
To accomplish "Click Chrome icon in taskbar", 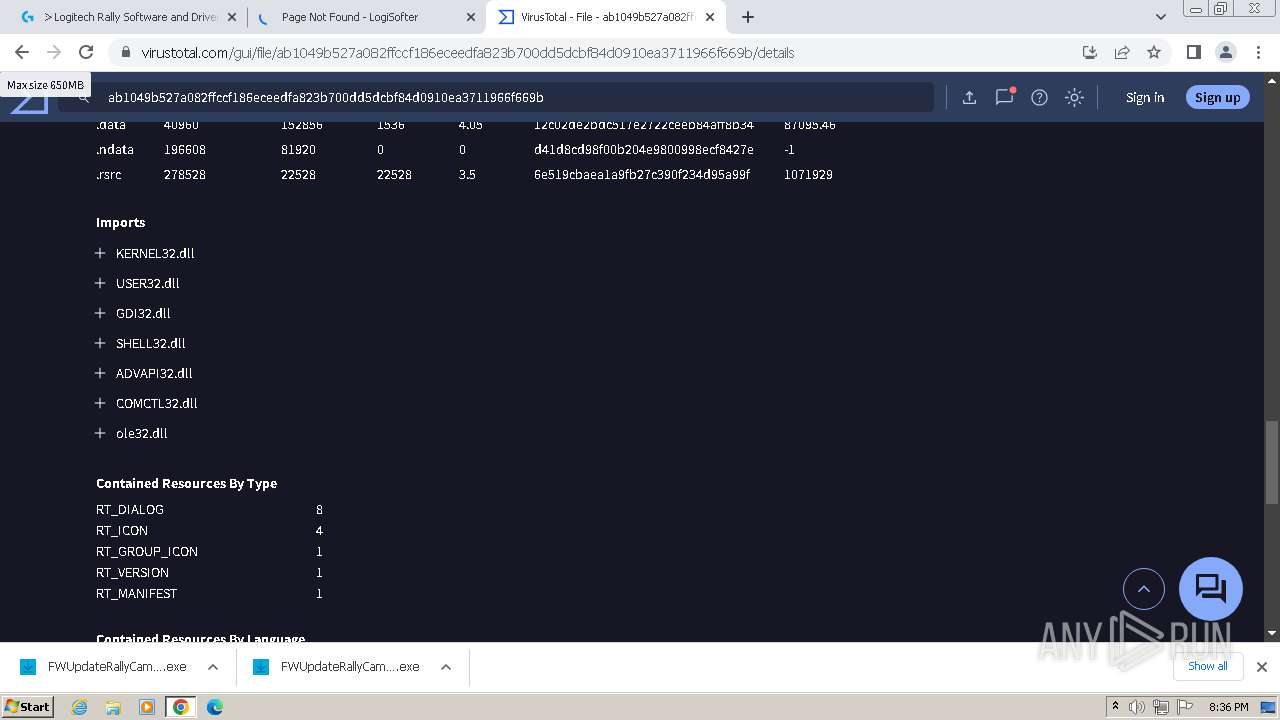I will point(180,706).
